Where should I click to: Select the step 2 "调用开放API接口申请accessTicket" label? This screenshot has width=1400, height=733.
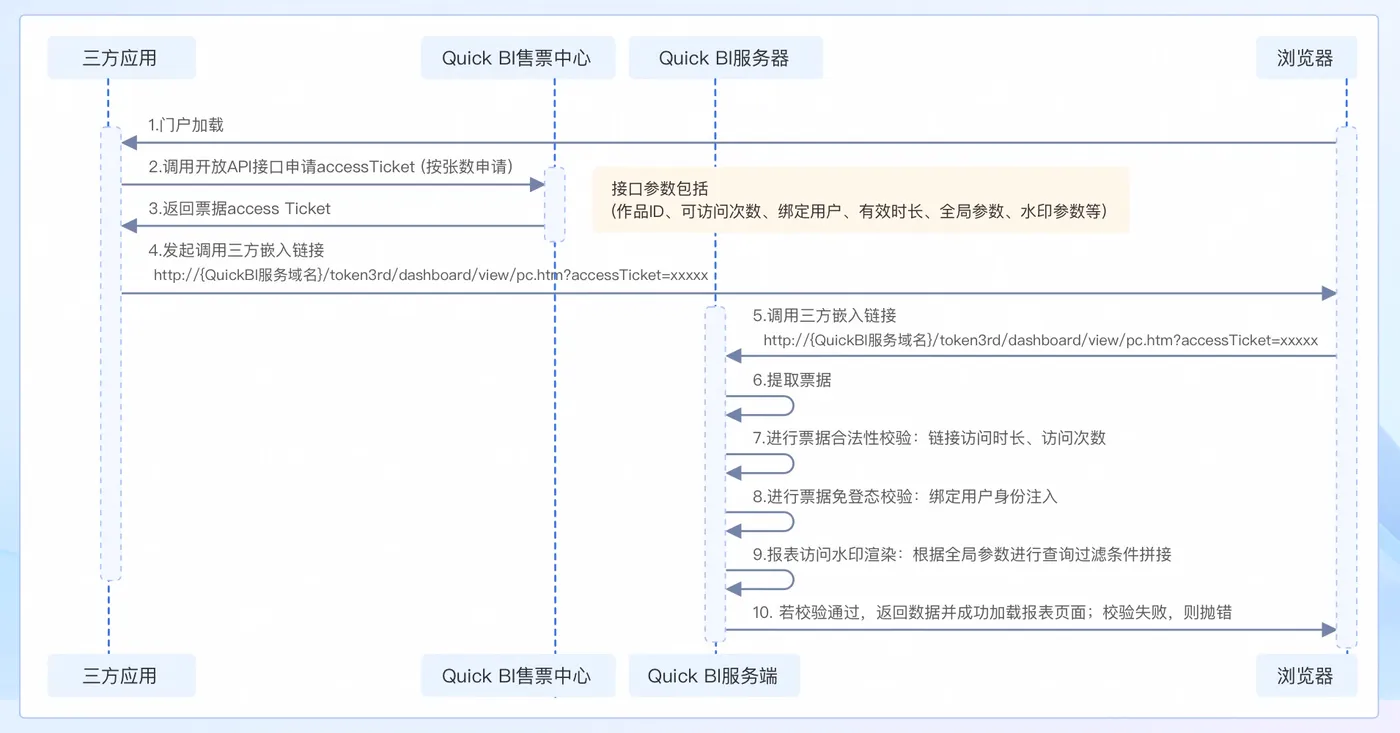[x=331, y=167]
